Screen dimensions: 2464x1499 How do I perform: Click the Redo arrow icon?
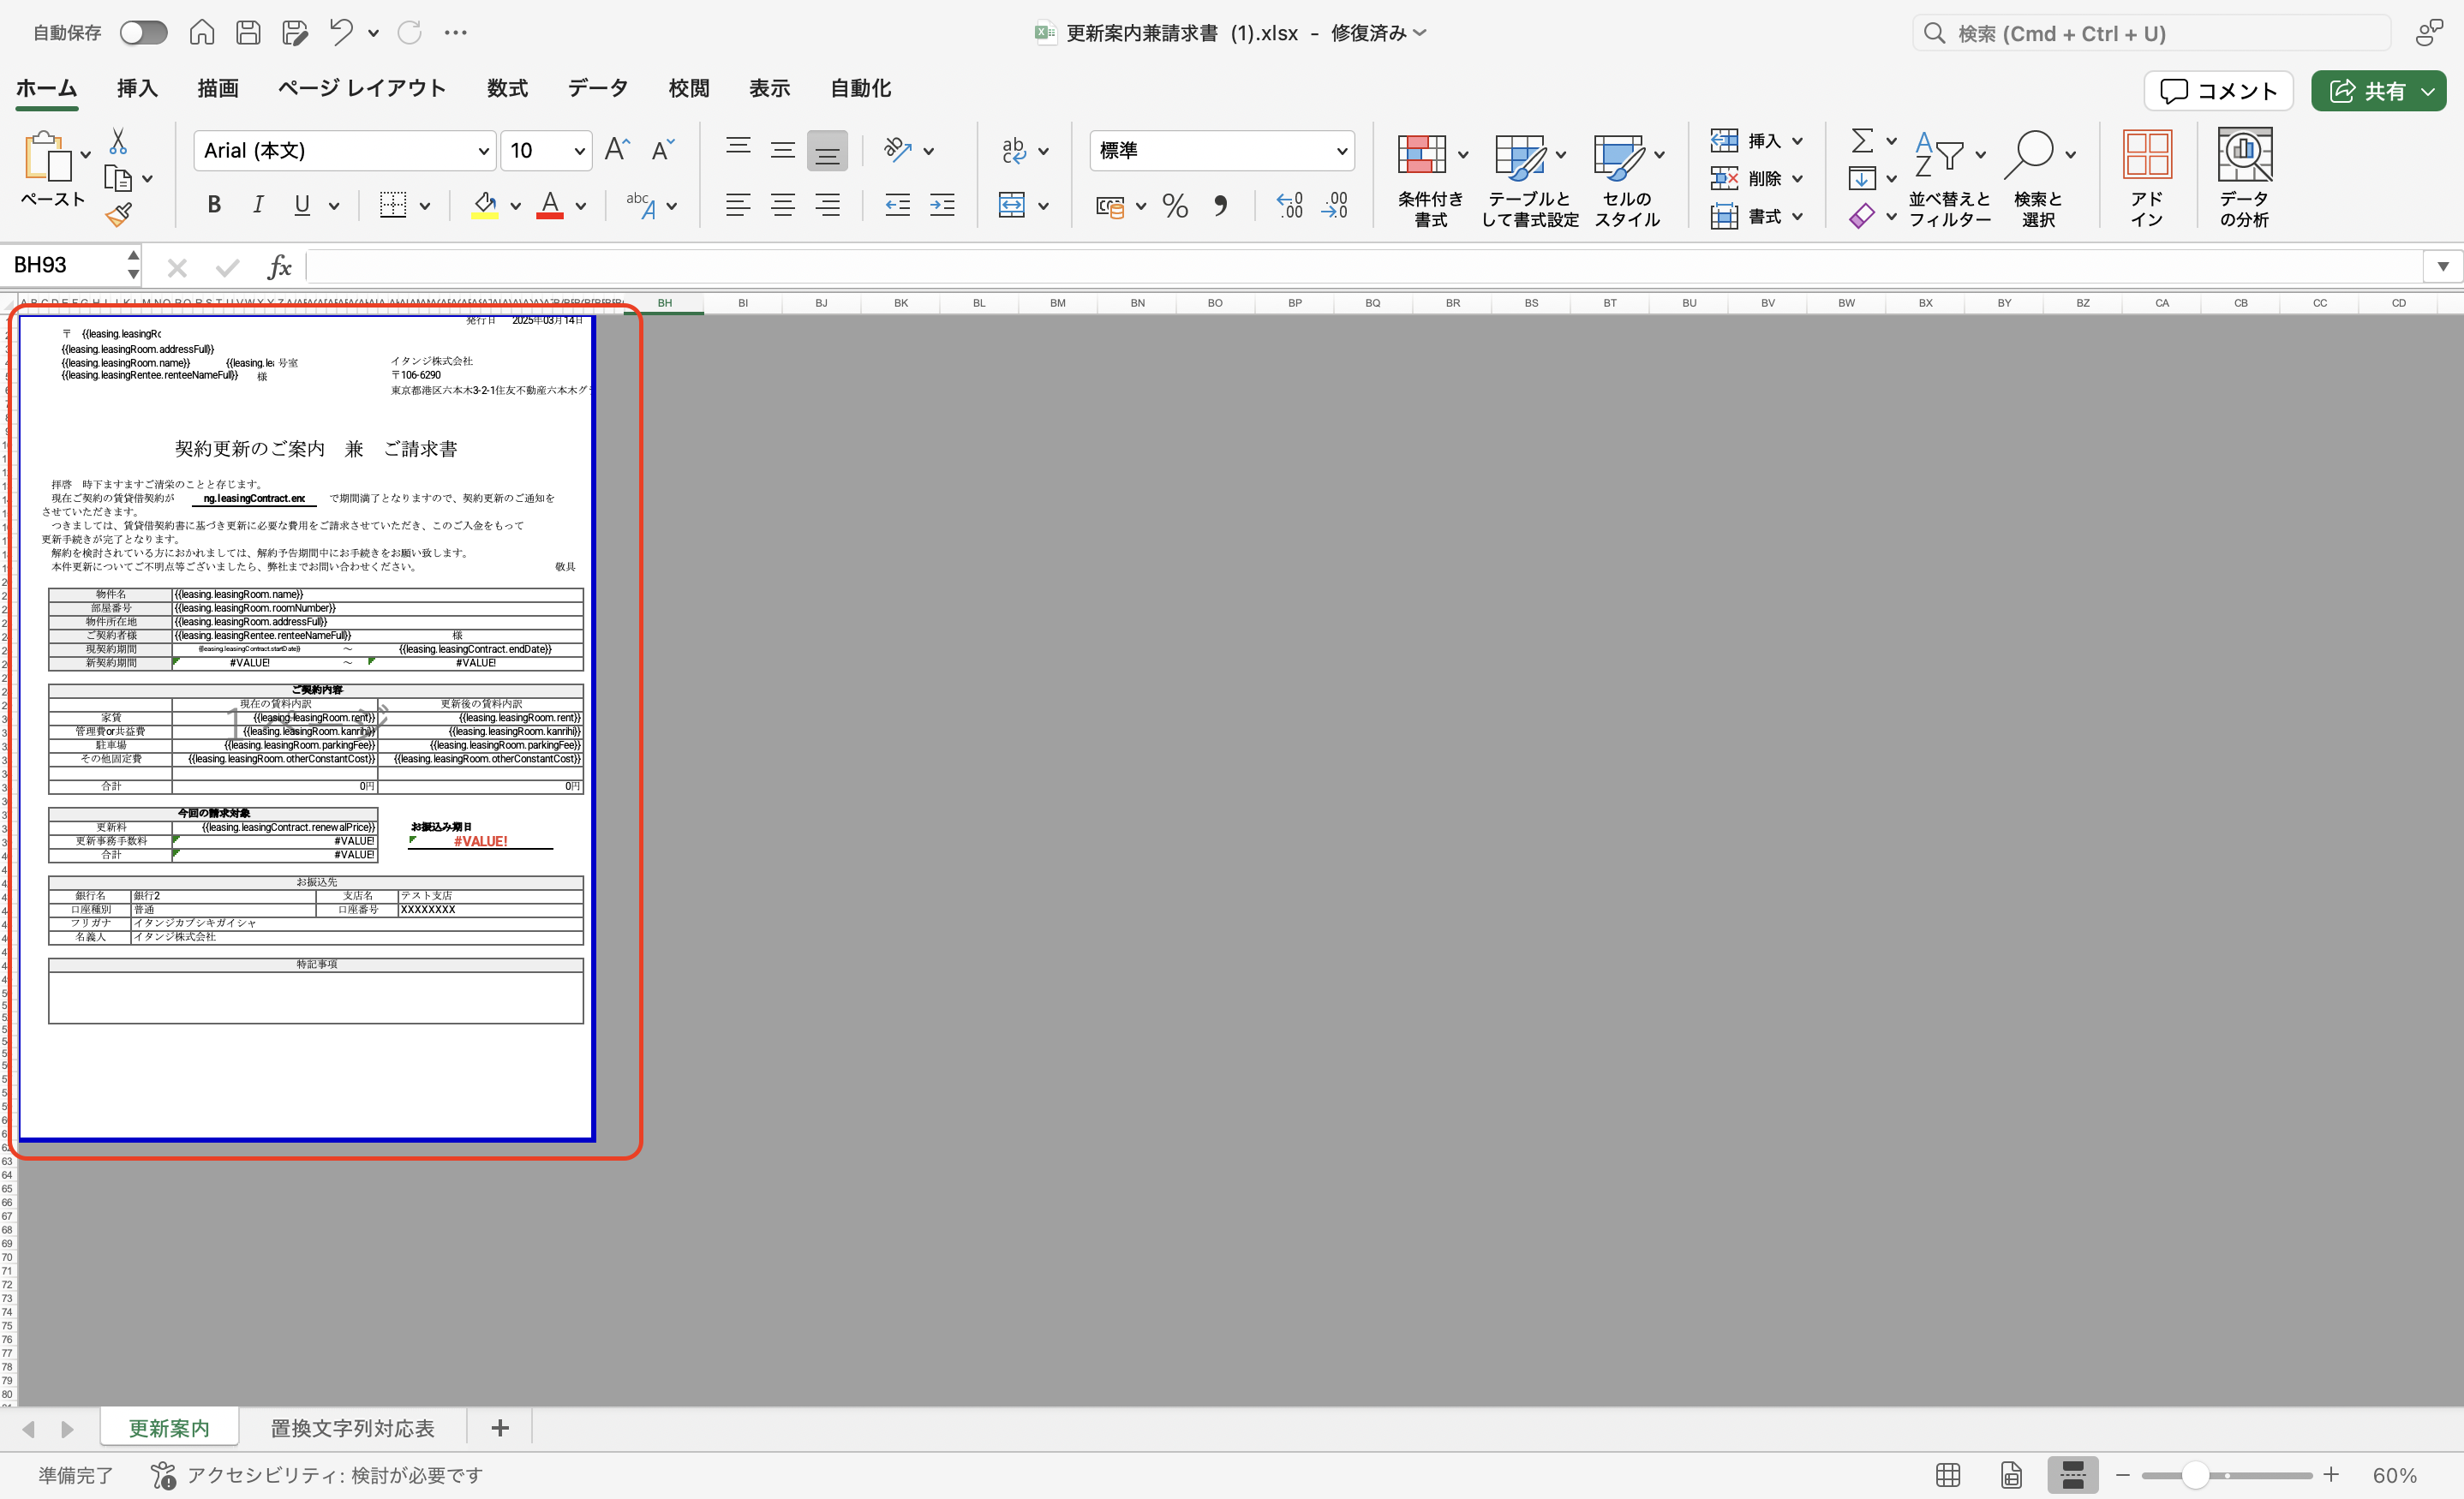click(x=410, y=33)
